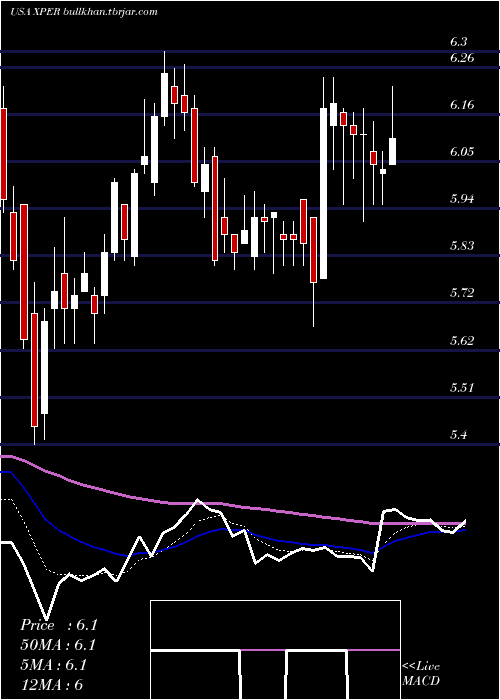The image size is (500, 700).
Task: Click the last white candlestick on the right
Action: 393,151
